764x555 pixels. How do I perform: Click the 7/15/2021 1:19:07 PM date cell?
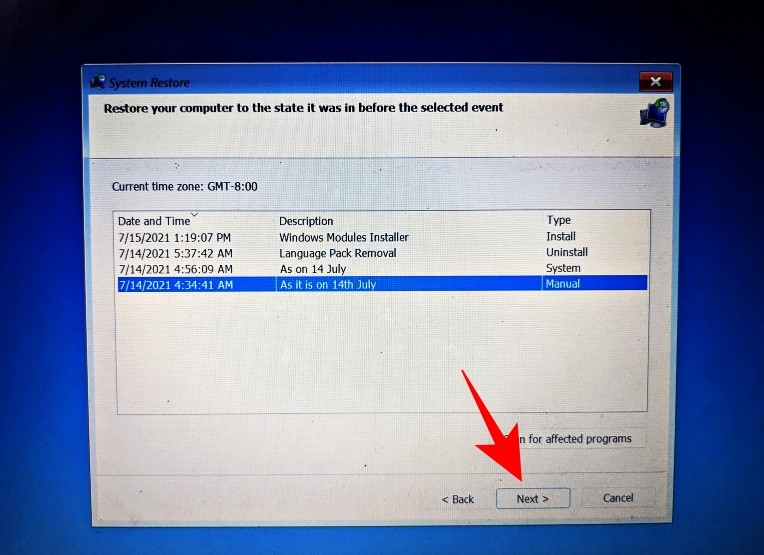[x=174, y=238]
